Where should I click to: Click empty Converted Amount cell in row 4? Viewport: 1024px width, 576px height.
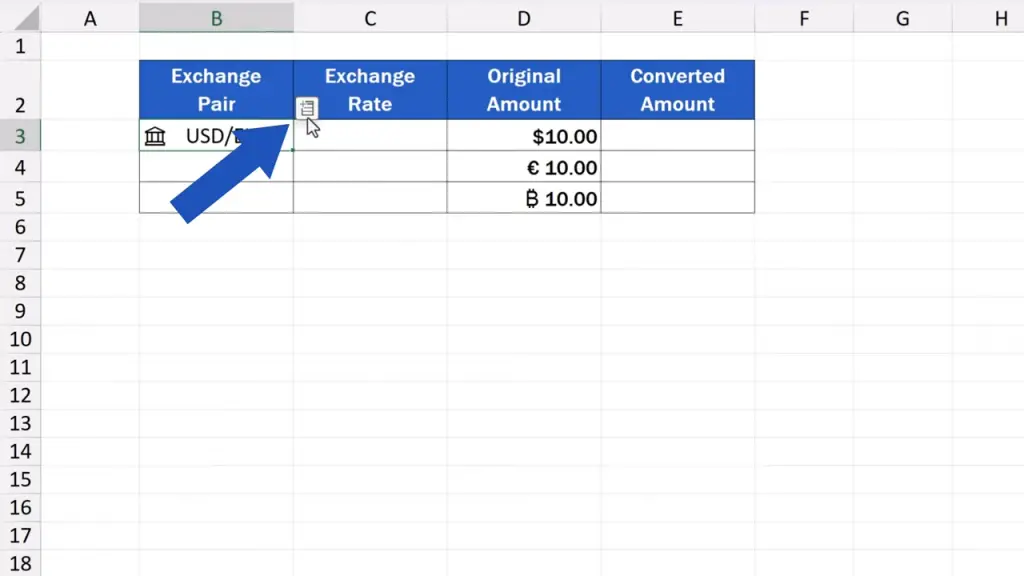677,167
